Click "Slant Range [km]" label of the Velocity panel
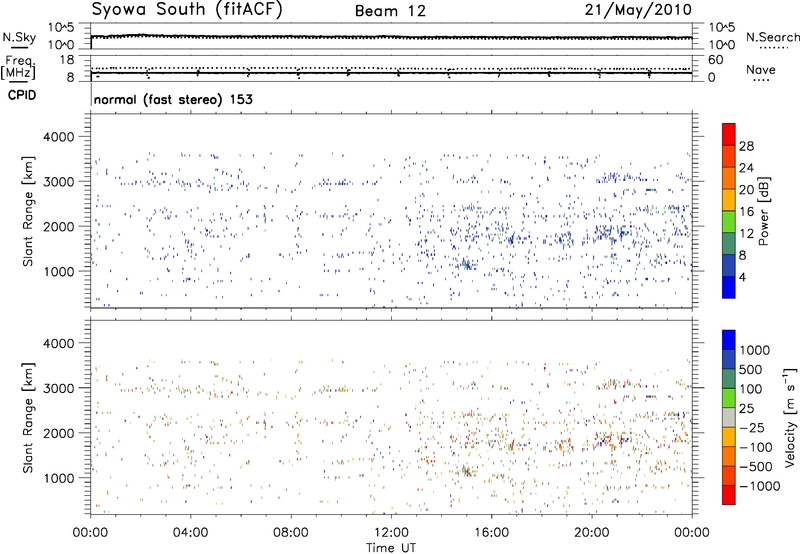Viewport: 800px width, 554px height. click(28, 417)
